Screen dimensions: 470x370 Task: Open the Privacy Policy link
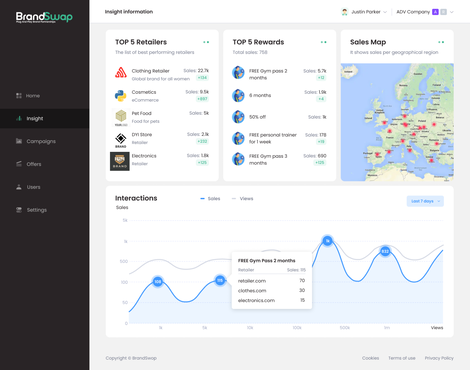pyautogui.click(x=439, y=358)
